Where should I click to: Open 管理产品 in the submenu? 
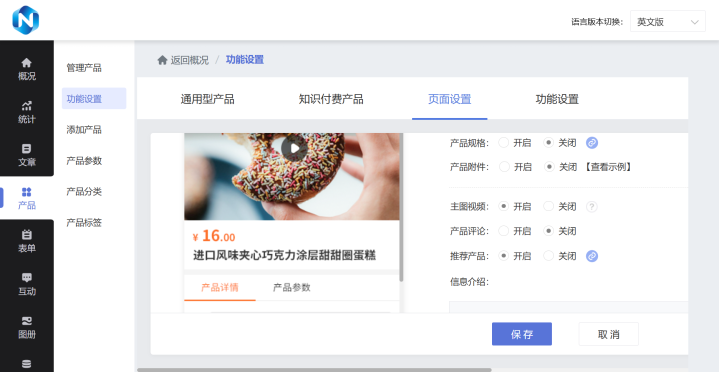[84, 68]
